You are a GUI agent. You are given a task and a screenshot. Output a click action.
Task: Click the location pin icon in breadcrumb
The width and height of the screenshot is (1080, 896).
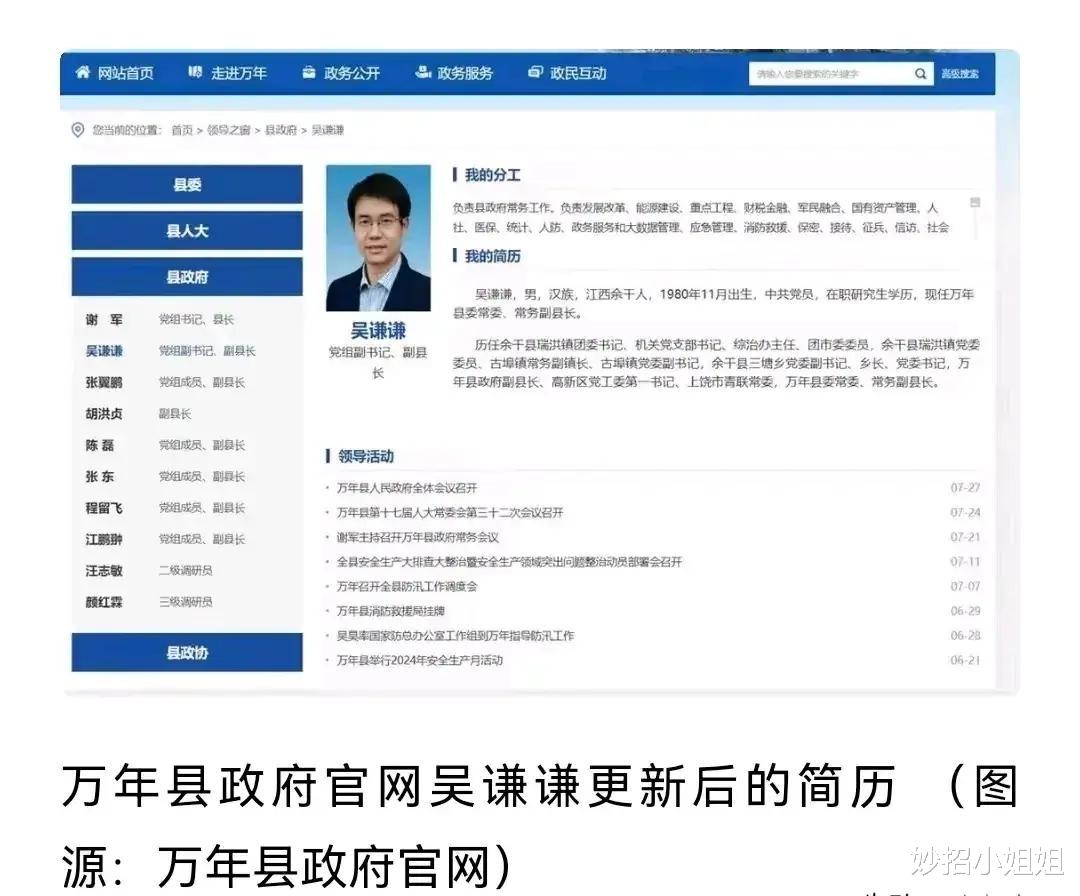(x=78, y=130)
